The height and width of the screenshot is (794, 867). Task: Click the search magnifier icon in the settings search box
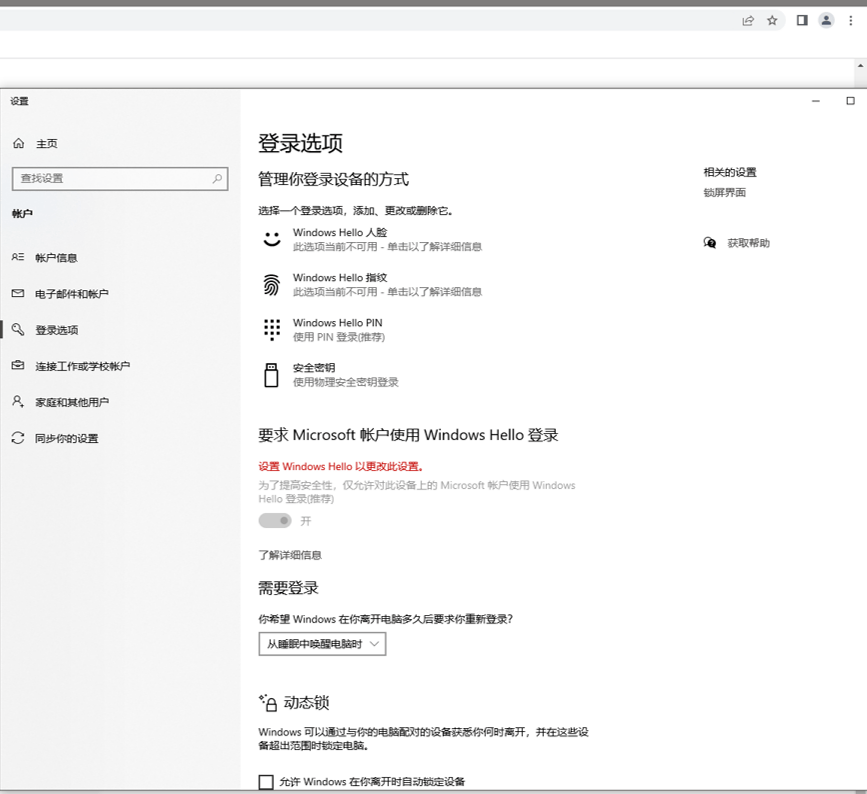[217, 179]
